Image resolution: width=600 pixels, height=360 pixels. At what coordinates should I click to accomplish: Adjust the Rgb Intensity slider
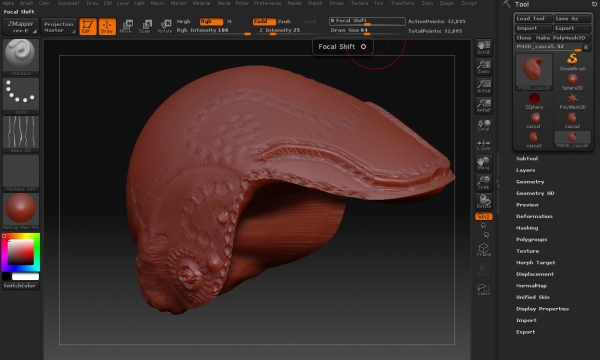click(214, 31)
